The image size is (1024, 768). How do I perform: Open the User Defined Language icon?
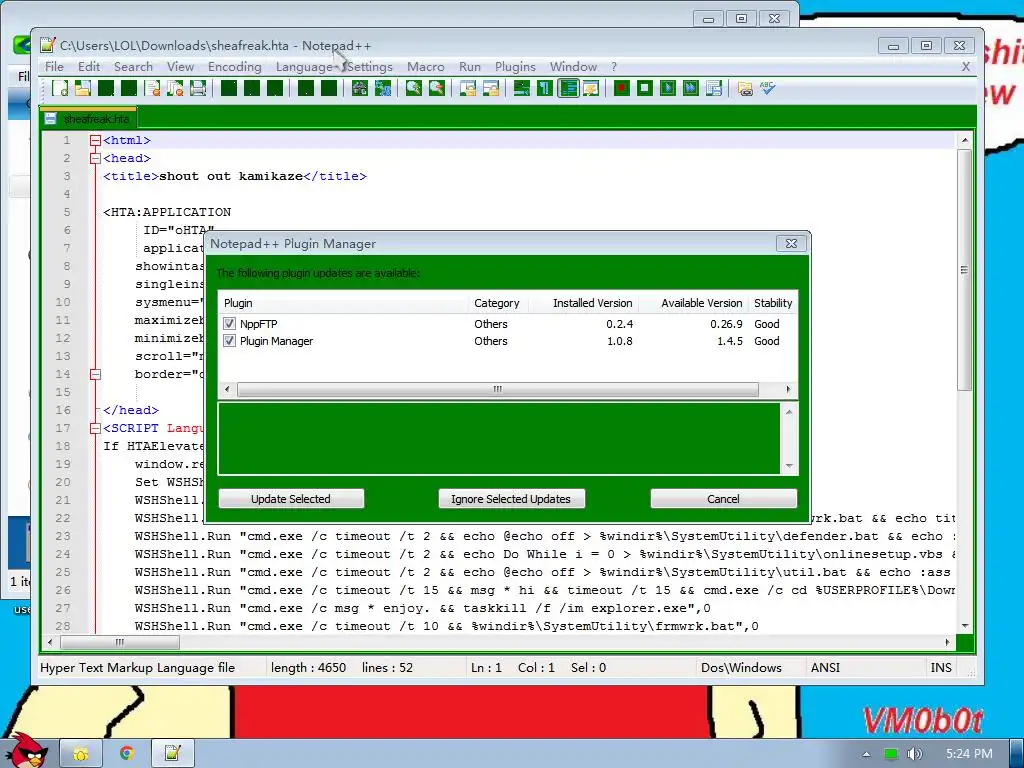pos(591,88)
